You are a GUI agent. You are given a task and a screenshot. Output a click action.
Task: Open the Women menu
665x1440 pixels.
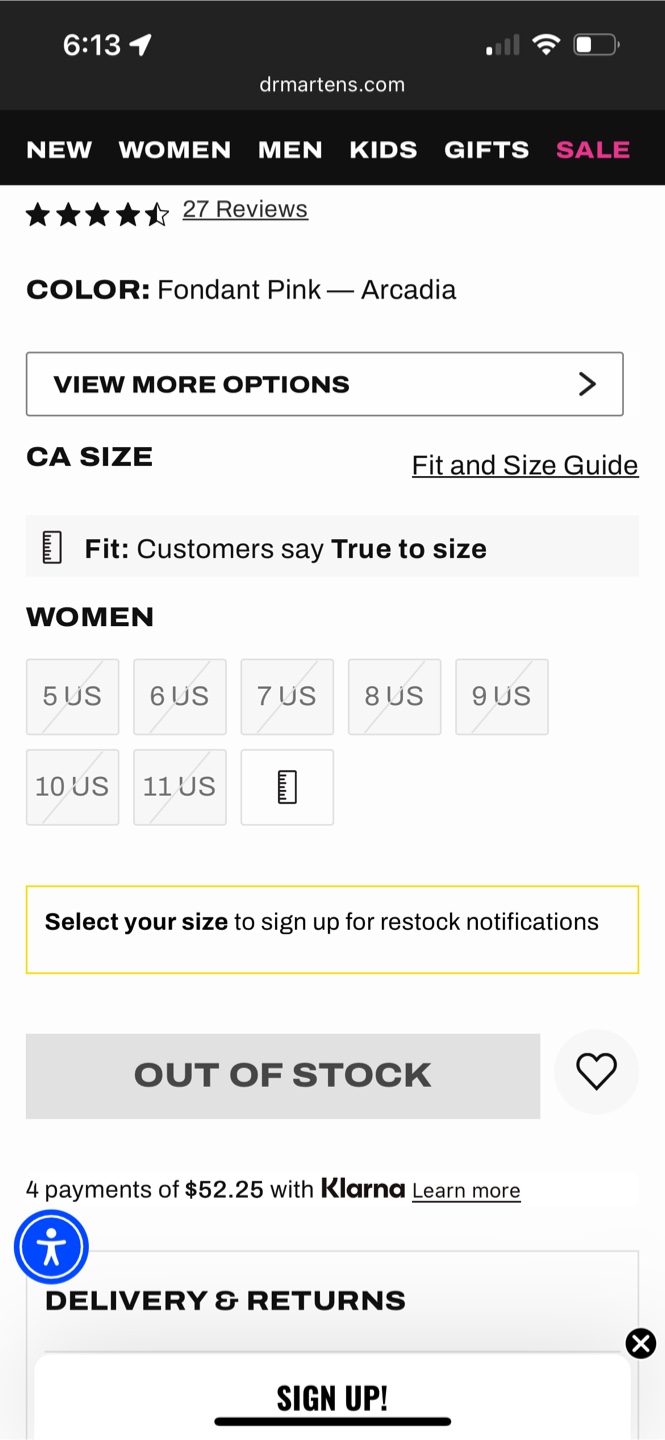pos(175,150)
